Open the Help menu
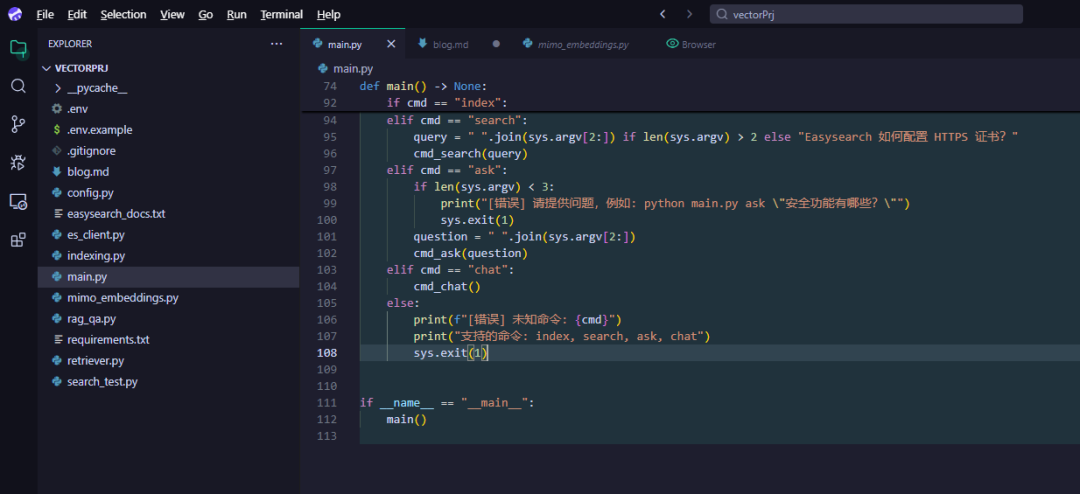This screenshot has height=494, width=1080. click(x=329, y=14)
